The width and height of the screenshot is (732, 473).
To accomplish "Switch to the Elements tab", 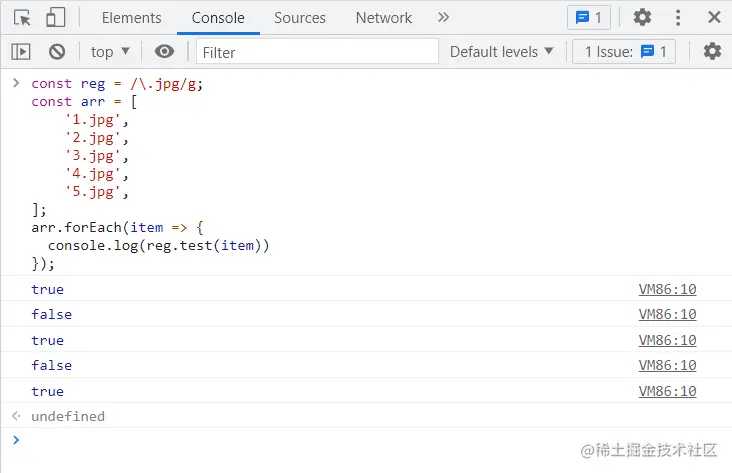I will point(131,17).
